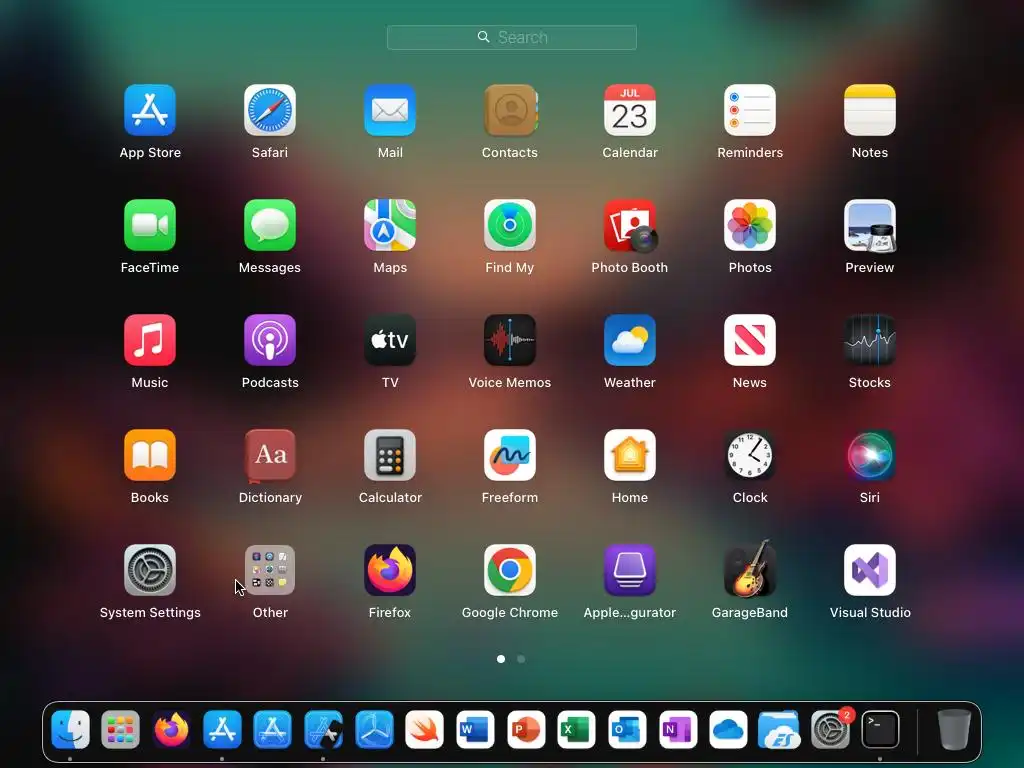Launch Apple Configurator

pos(630,570)
